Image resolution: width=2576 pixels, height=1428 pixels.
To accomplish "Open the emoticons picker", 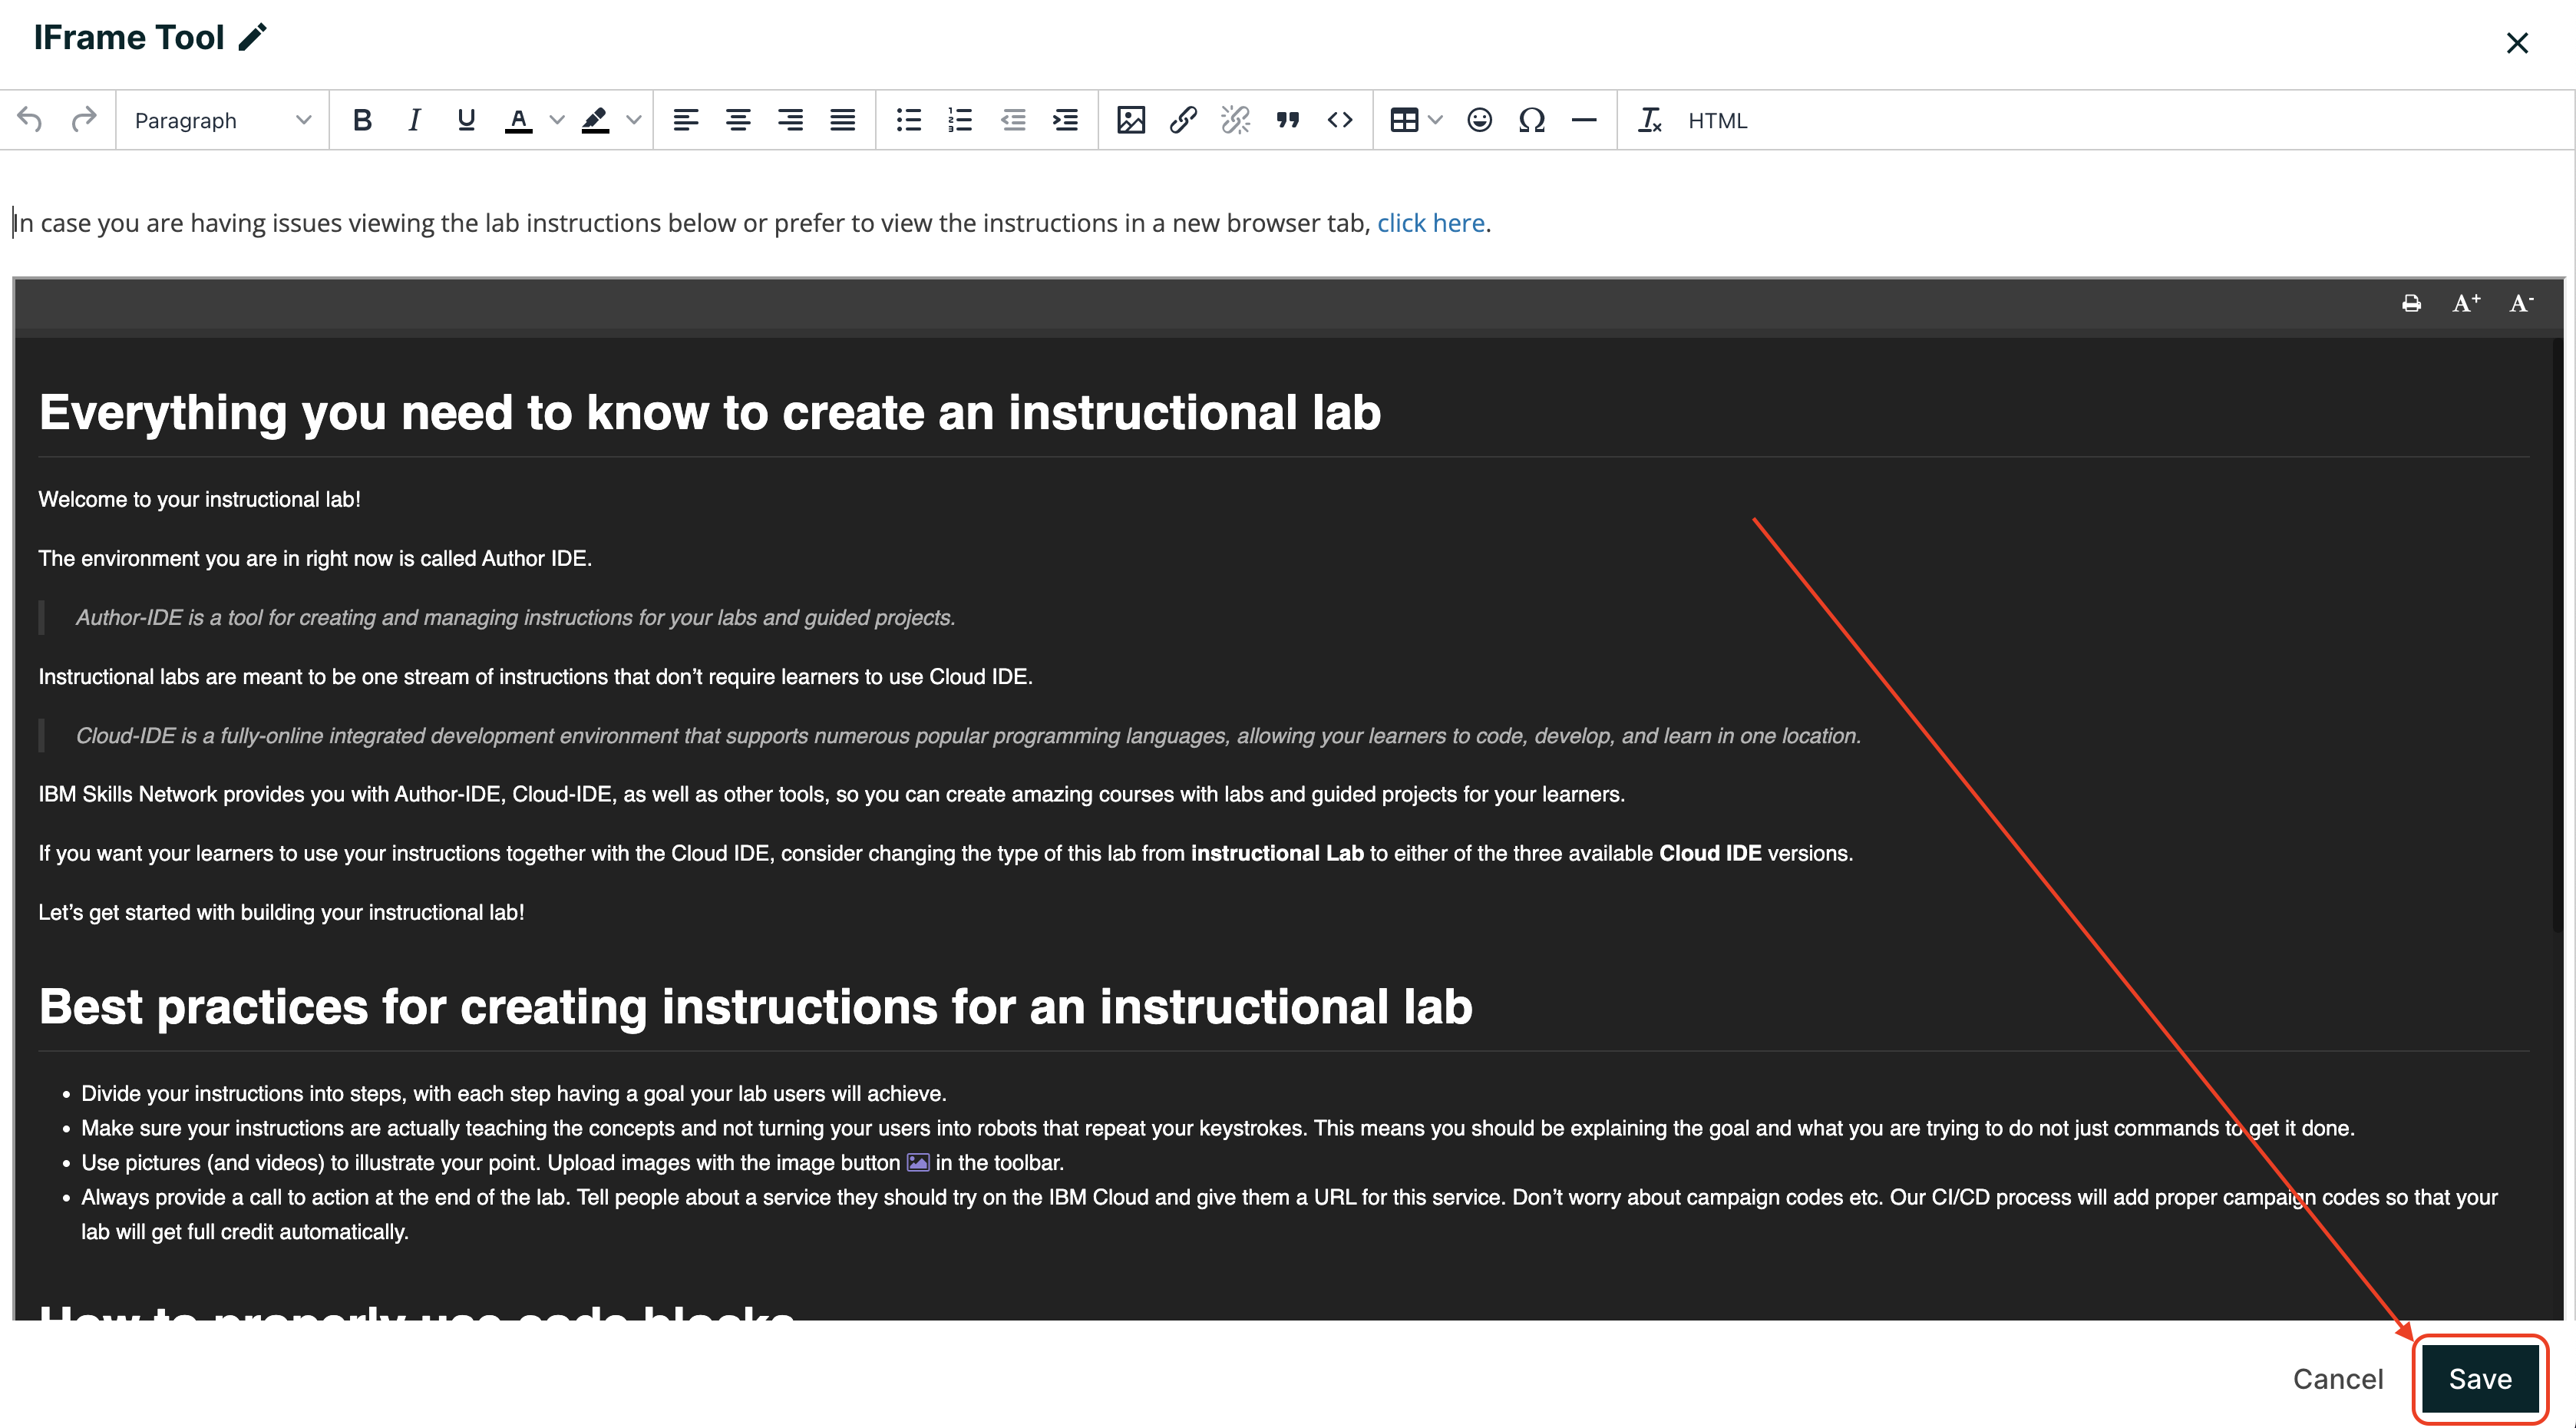I will pyautogui.click(x=1480, y=120).
